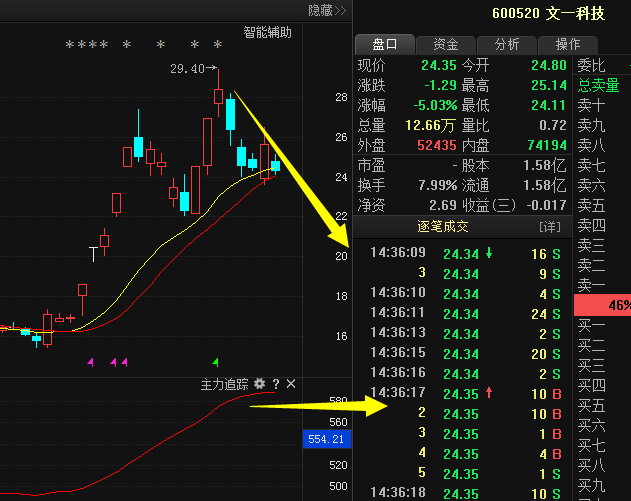Select the 逐笔成交 header
Image resolution: width=631 pixels, height=501 pixels.
tap(443, 227)
